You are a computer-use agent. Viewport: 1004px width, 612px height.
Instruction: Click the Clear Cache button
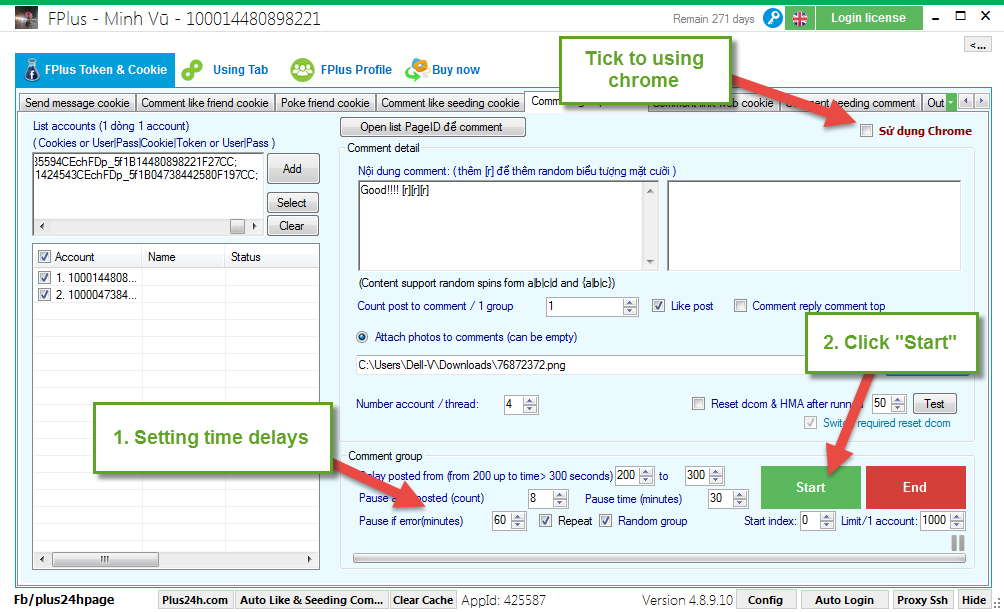423,600
